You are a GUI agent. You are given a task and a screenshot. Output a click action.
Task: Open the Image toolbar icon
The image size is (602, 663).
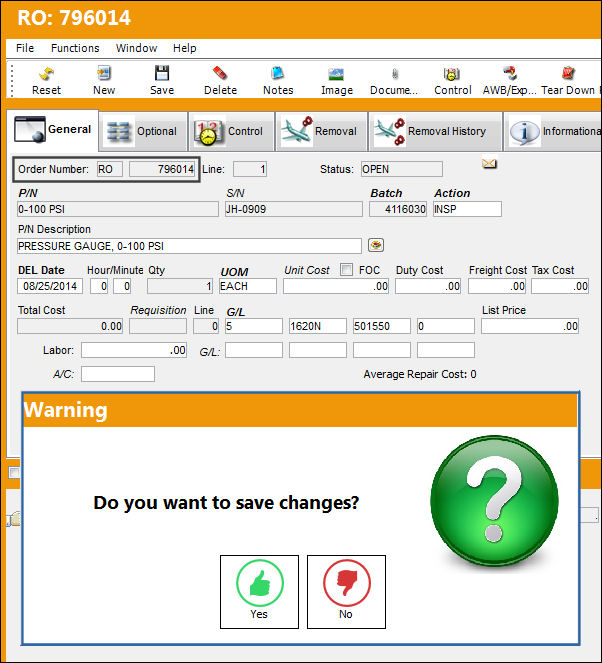tap(337, 74)
